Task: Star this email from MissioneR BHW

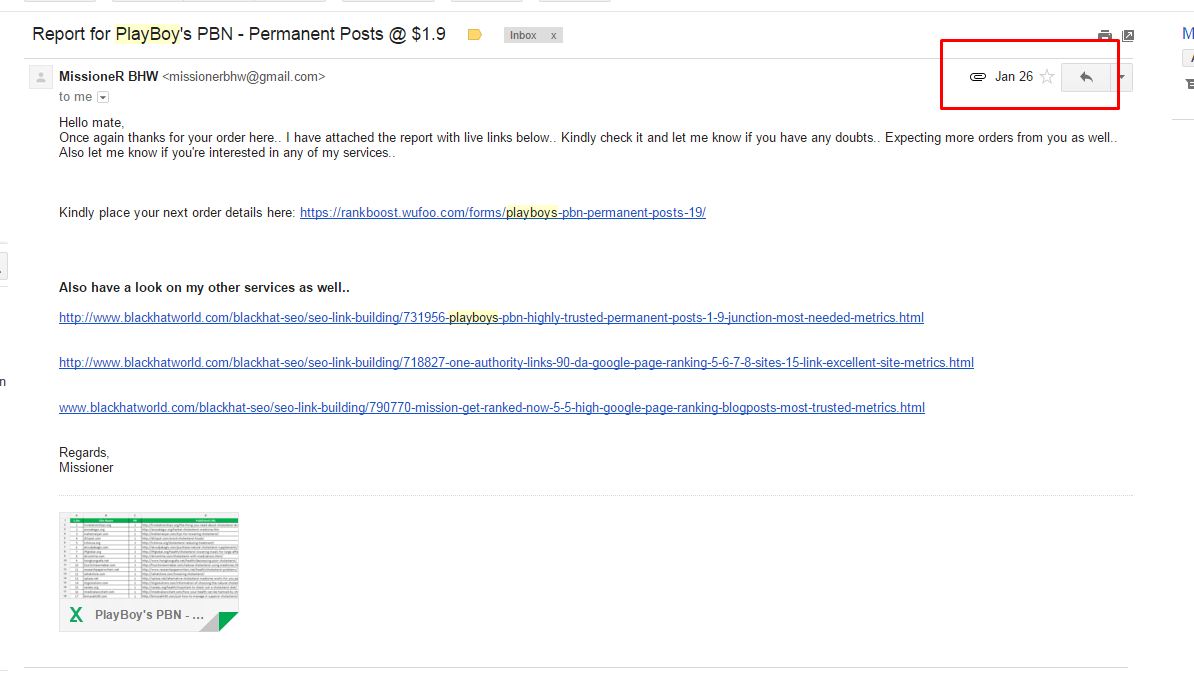Action: [x=1047, y=77]
